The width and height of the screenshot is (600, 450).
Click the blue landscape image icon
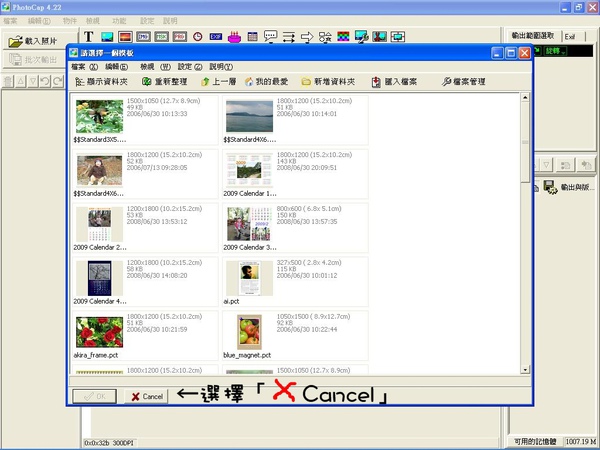[x=107, y=37]
